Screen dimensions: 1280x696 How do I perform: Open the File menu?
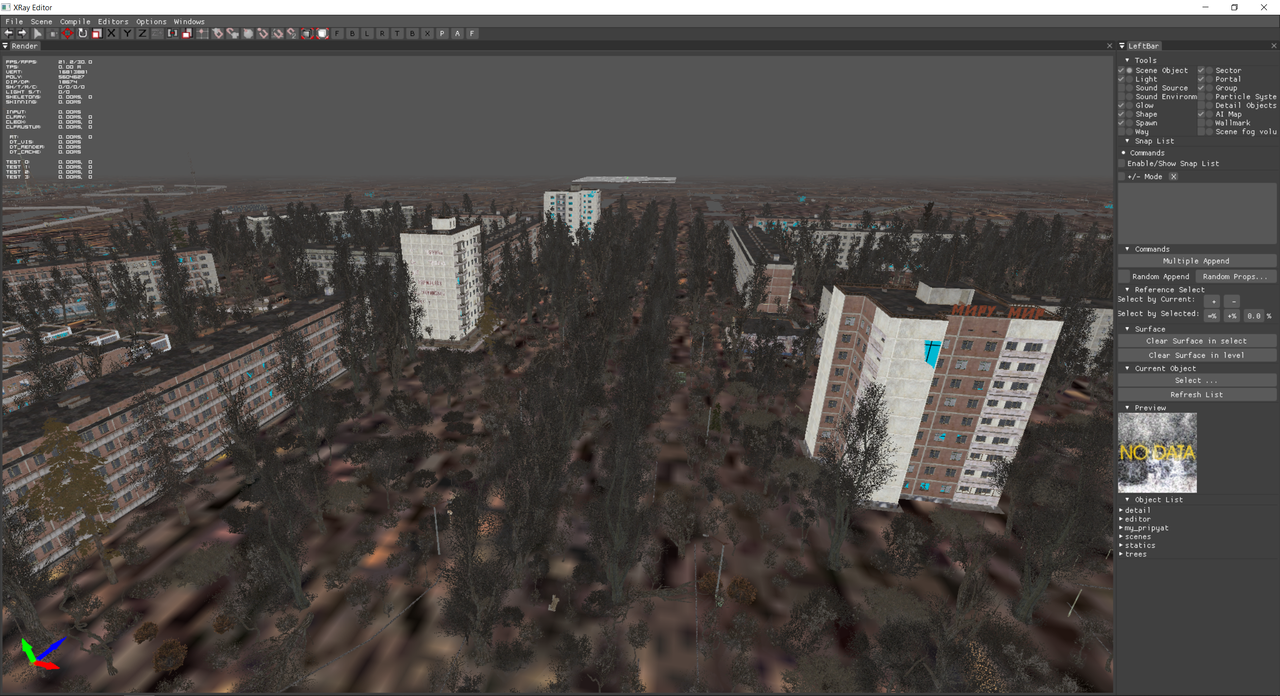14,21
